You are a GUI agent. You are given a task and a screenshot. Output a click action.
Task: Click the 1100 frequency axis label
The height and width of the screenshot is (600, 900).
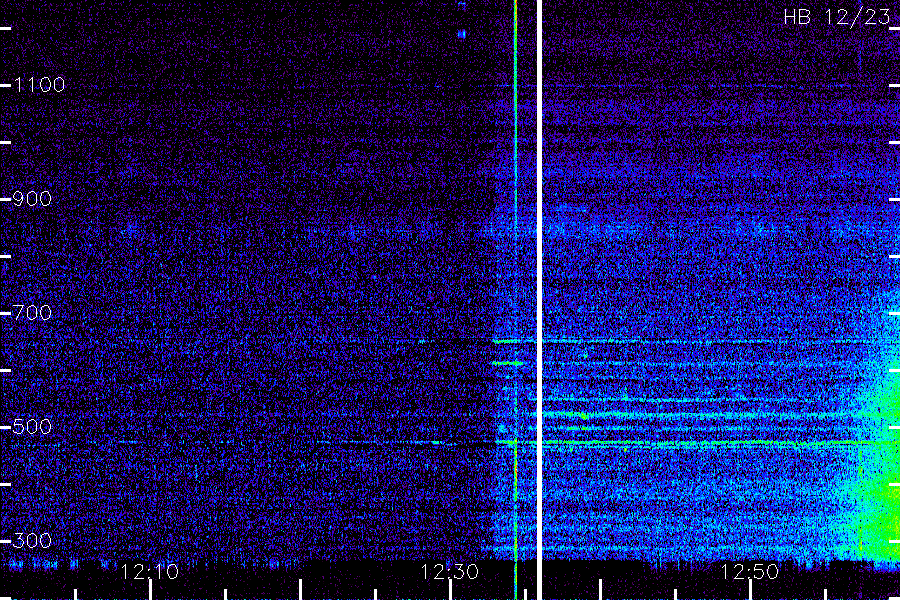pos(39,85)
